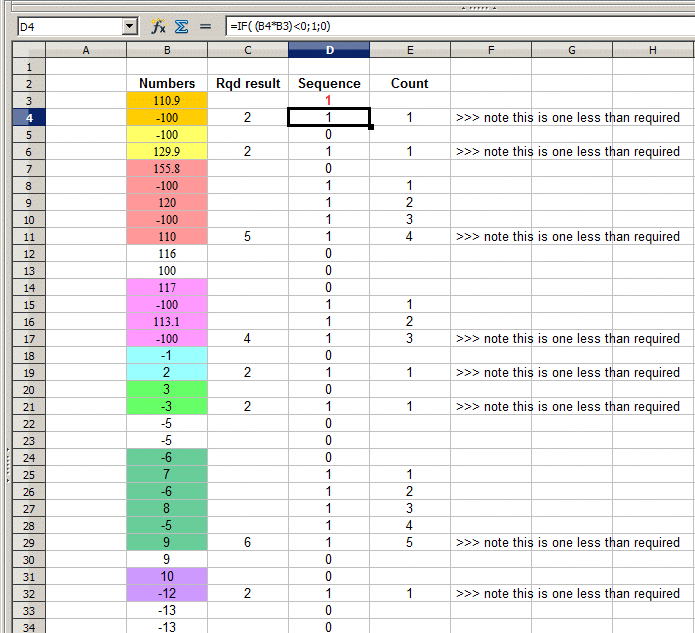Click the Function equals sign icon
Screen dimensions: 695x633
pyautogui.click(x=206, y=27)
